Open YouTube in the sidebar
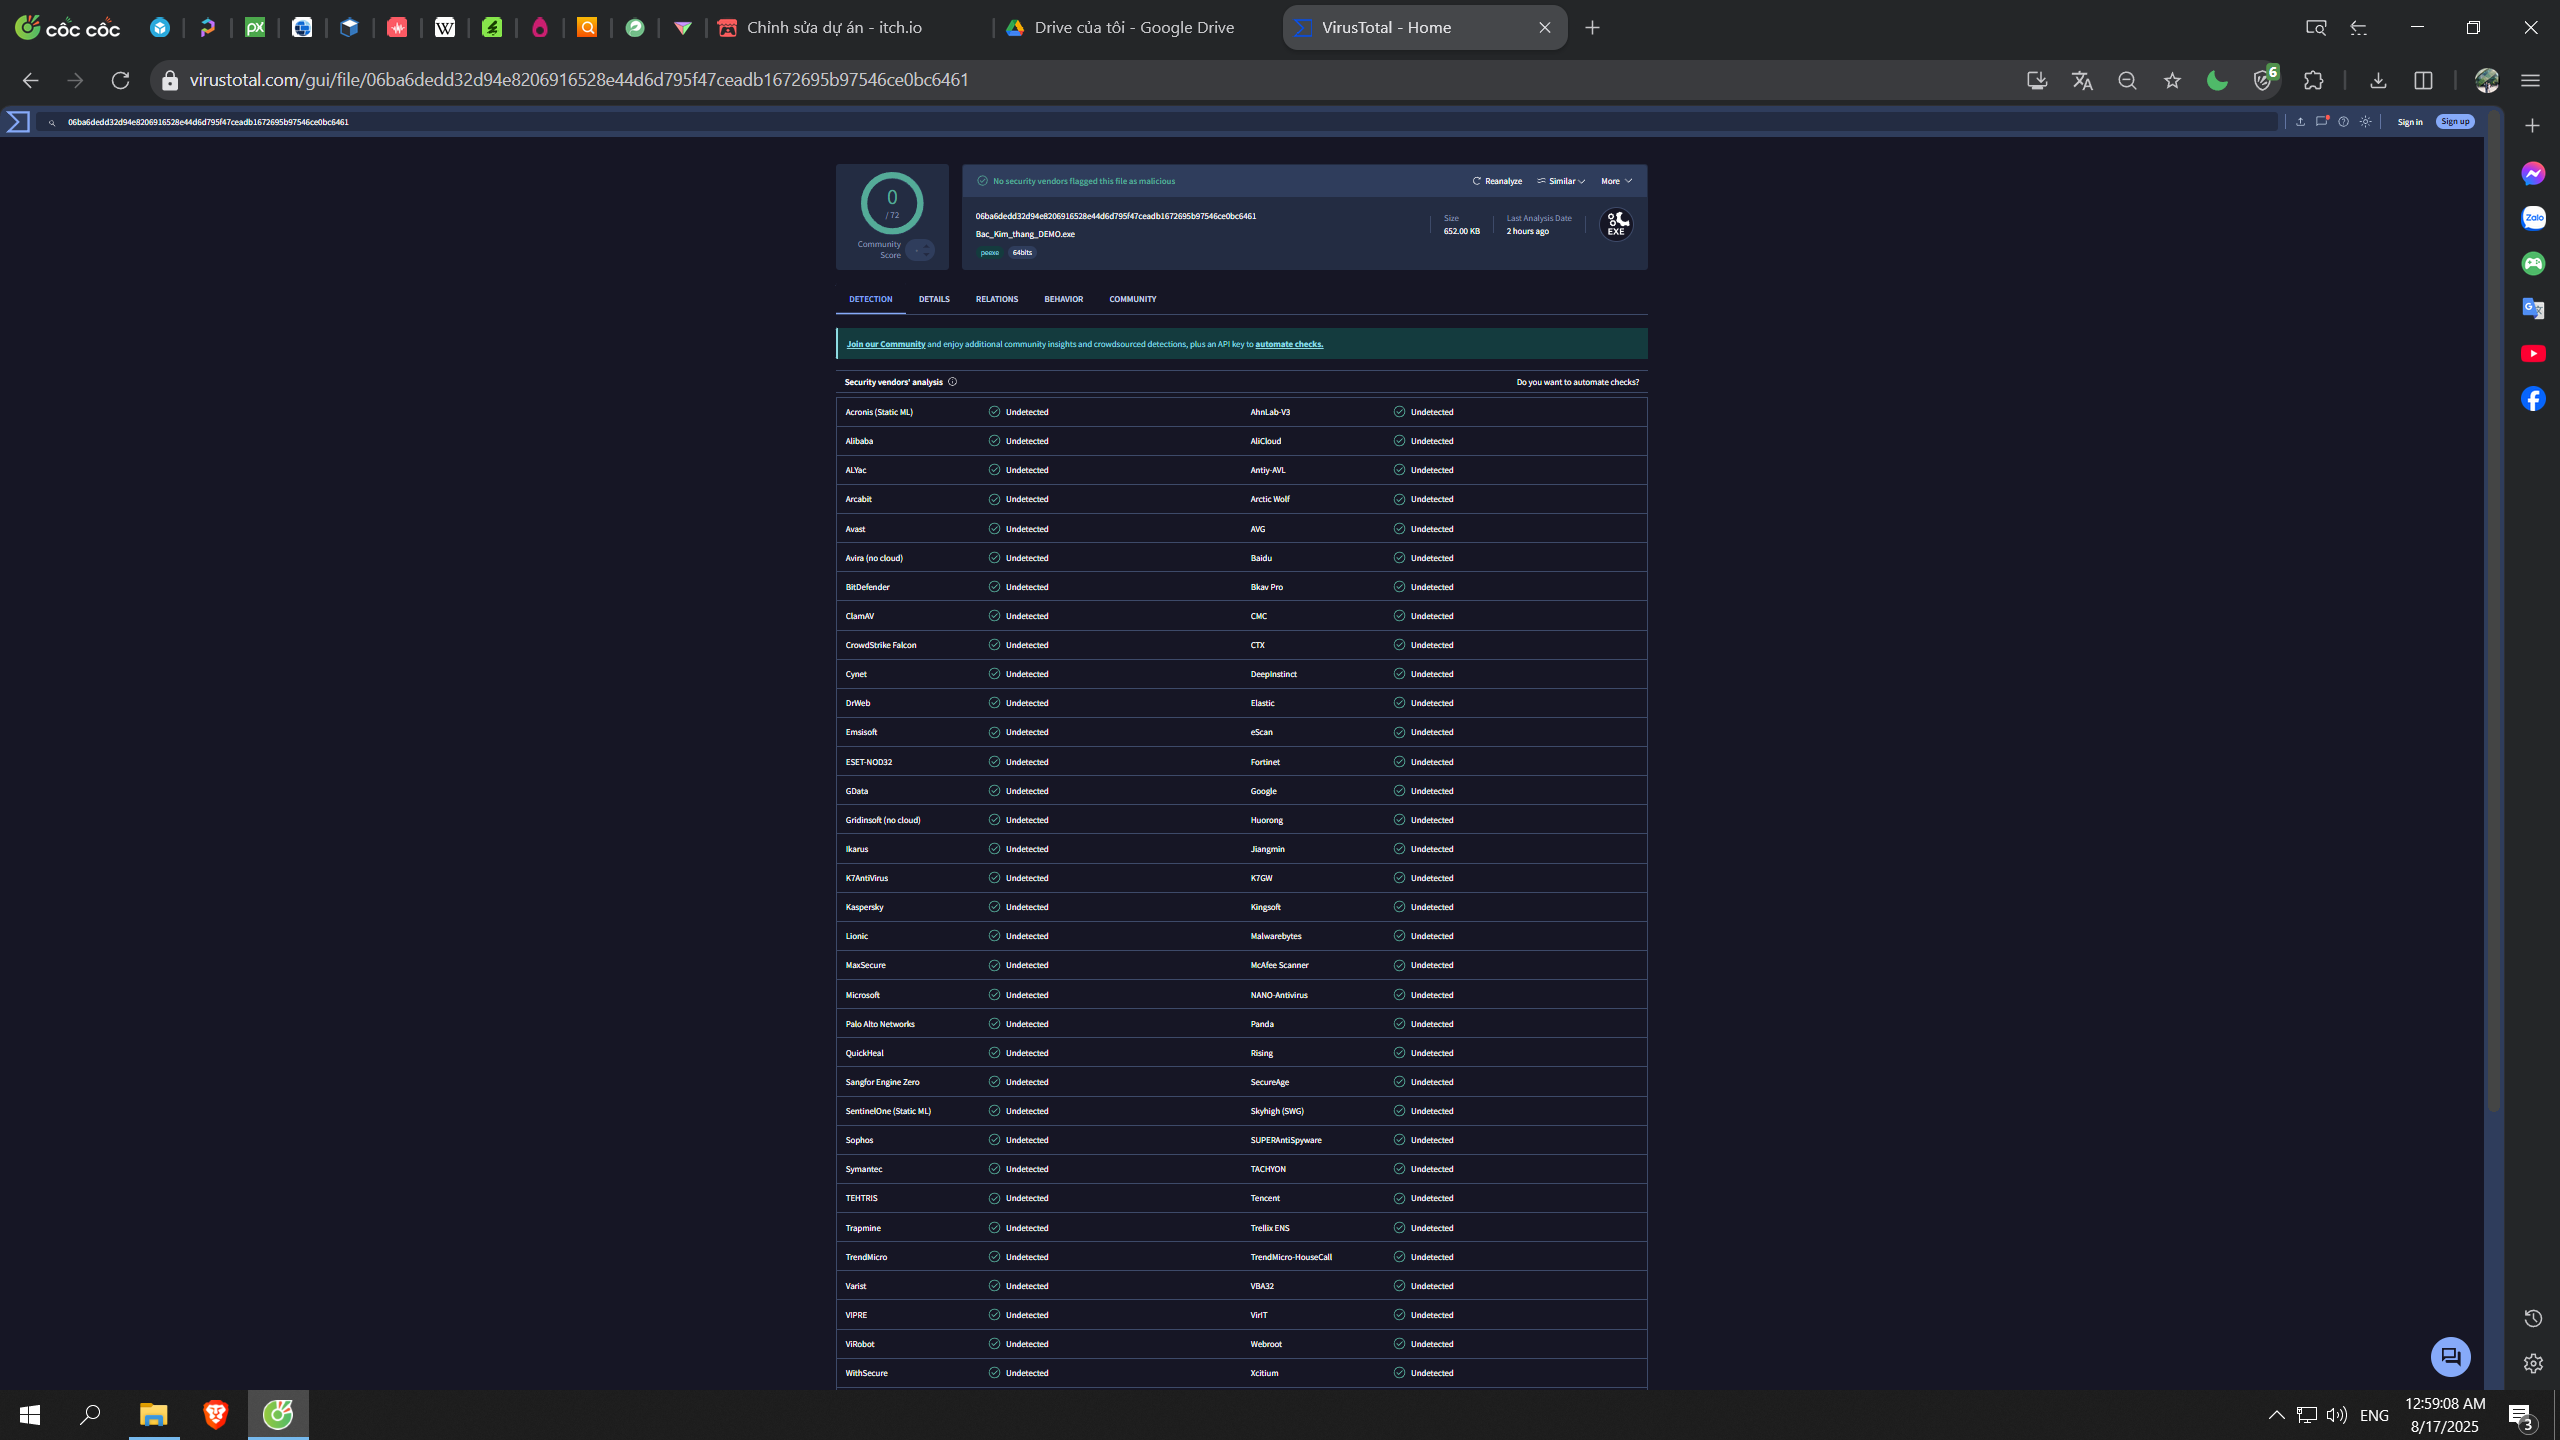Screen dimensions: 2560x1440 tap(2533, 354)
